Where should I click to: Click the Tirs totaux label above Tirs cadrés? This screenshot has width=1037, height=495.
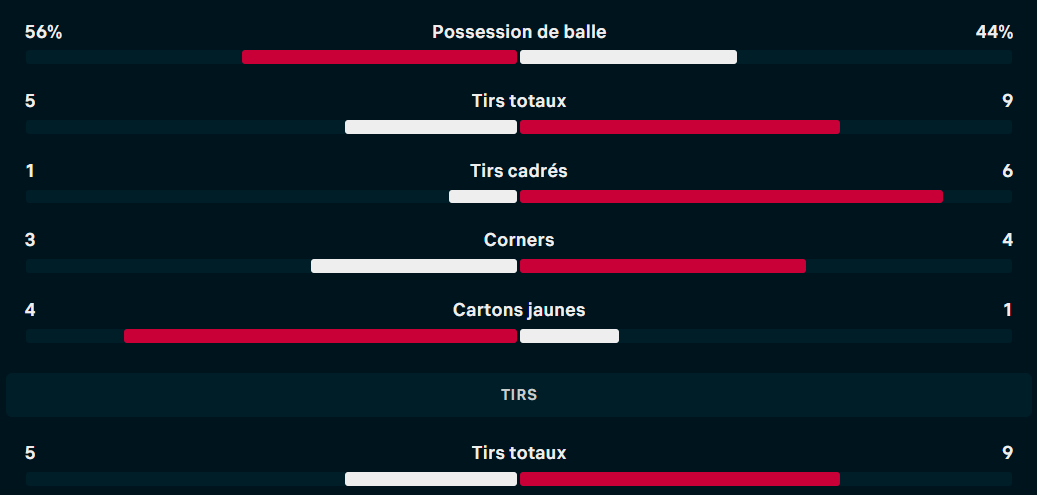coord(518,101)
